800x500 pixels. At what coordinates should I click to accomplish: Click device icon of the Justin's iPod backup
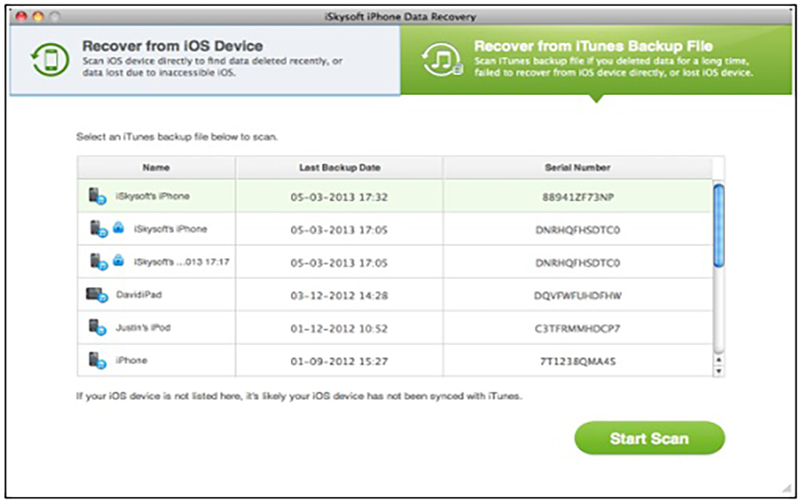click(97, 328)
